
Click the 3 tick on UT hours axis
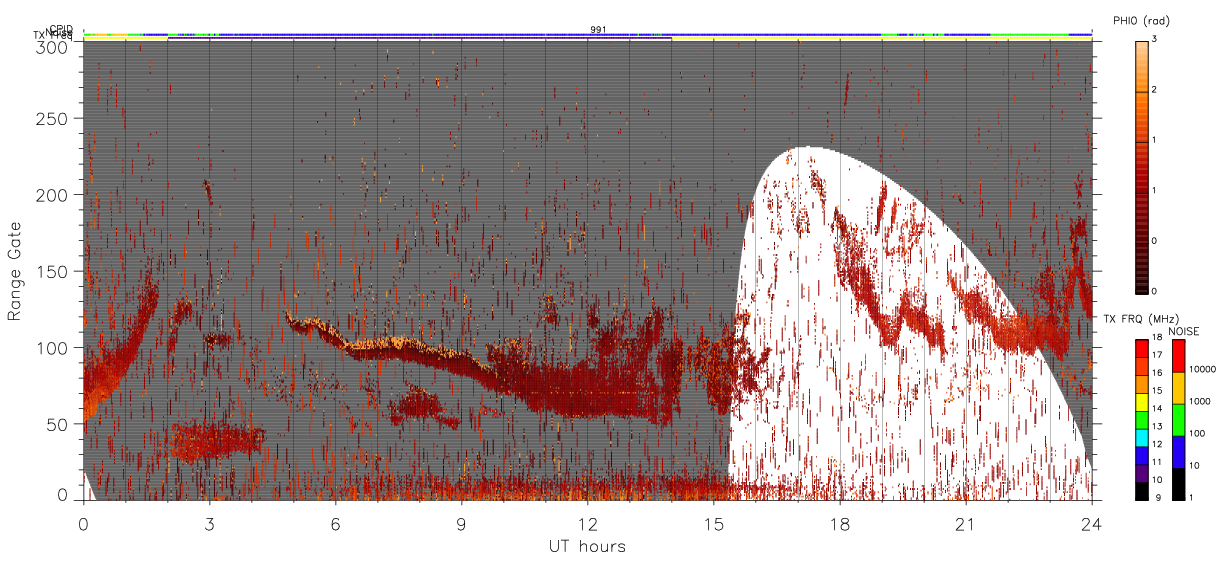pos(210,524)
